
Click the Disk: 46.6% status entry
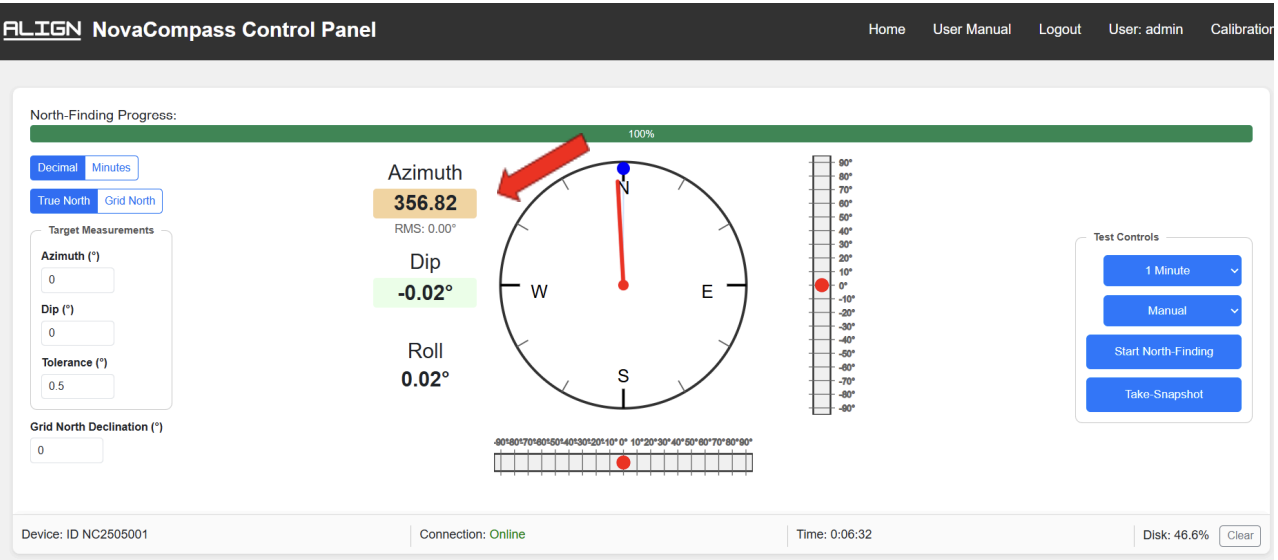(x=1176, y=535)
